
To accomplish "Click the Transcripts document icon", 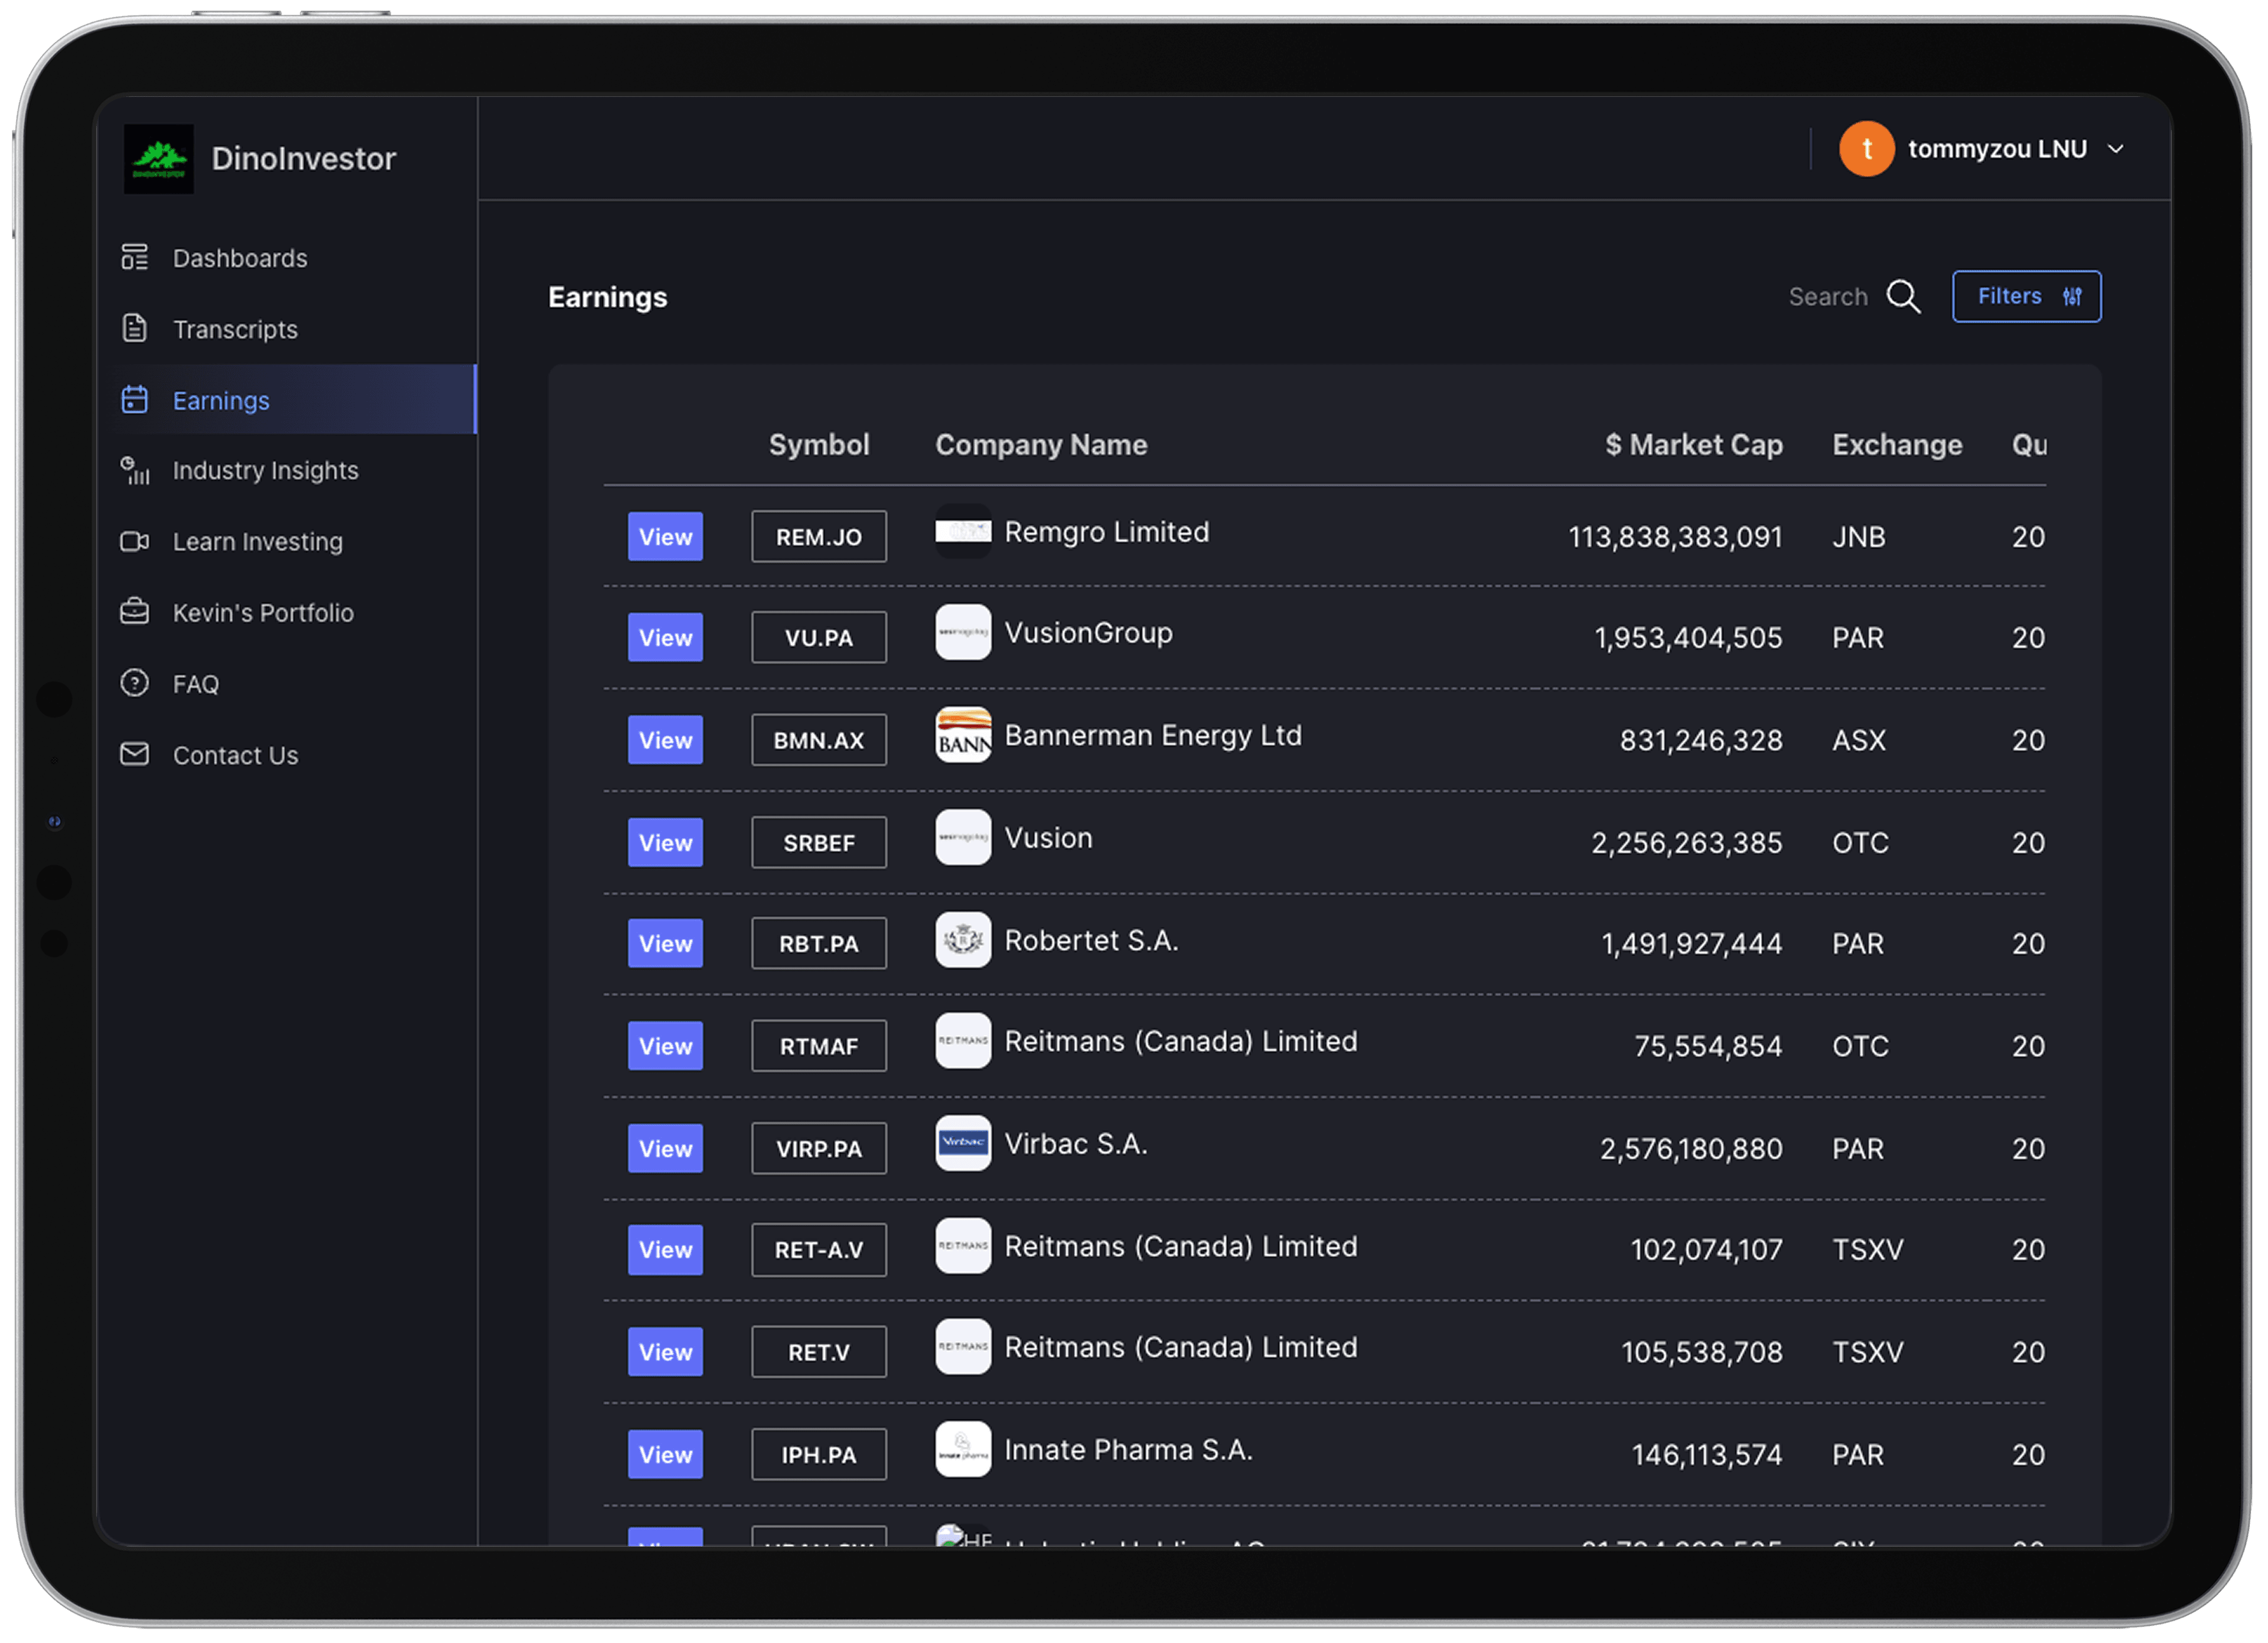I will (x=134, y=329).
